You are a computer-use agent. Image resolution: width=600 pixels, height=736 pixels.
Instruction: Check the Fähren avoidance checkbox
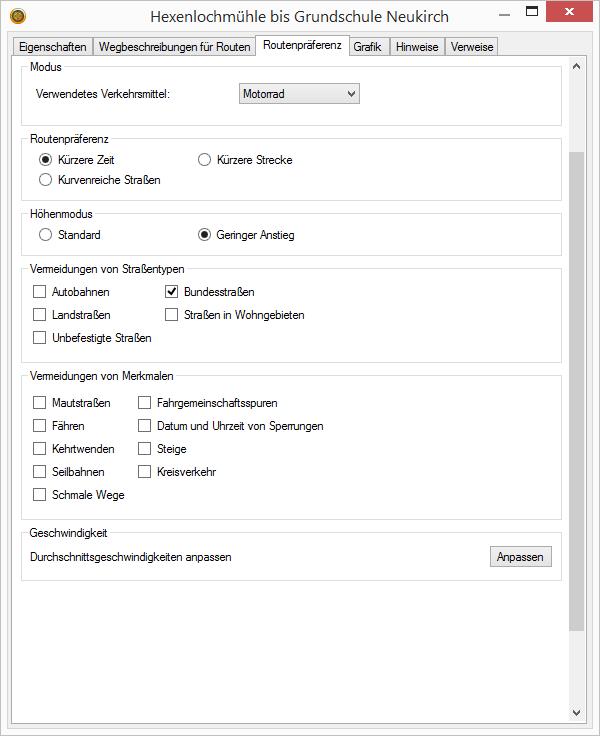tap(40, 426)
